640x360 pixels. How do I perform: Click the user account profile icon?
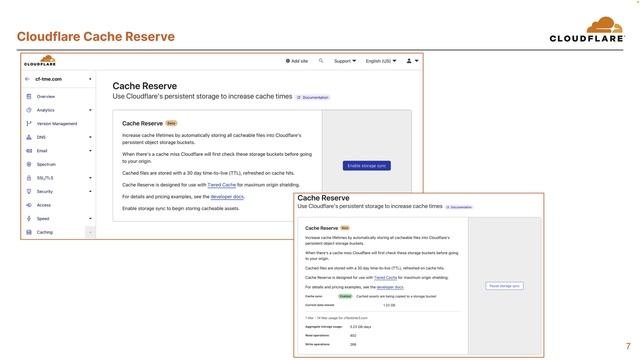point(409,61)
